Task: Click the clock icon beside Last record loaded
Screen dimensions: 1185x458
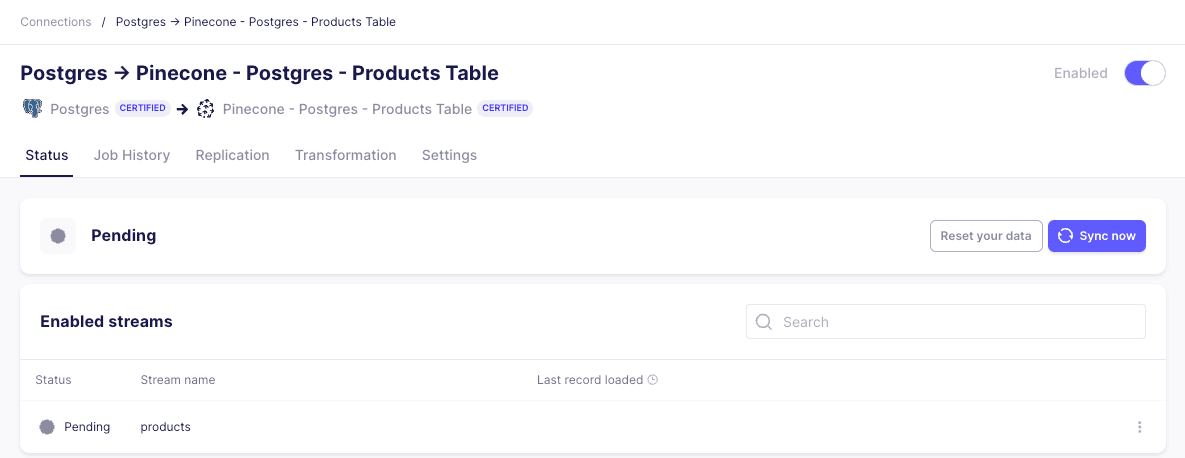Action: pos(652,380)
